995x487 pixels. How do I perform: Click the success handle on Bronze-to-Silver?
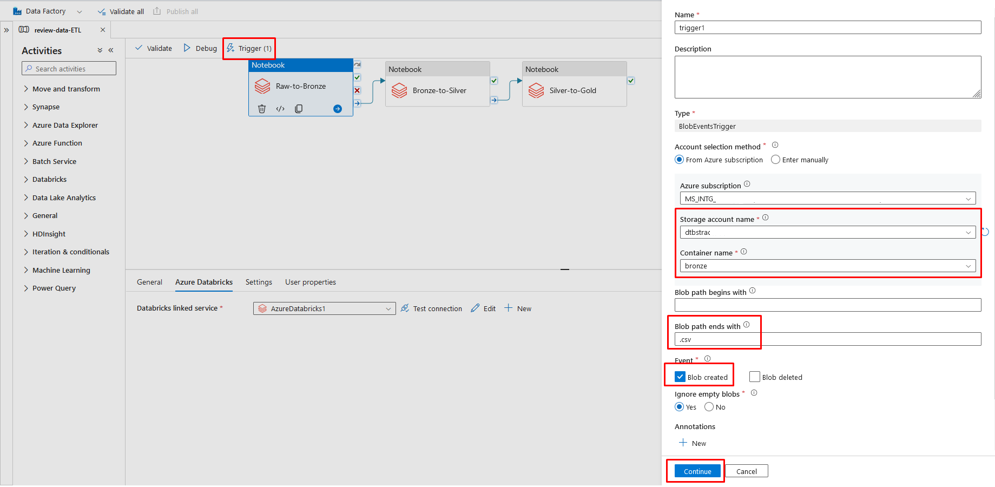point(494,81)
